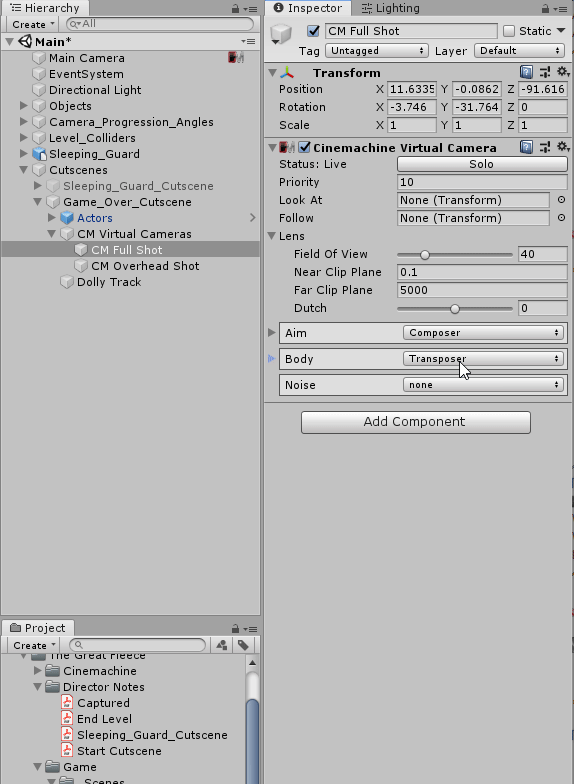Image resolution: width=574 pixels, height=784 pixels.
Task: Select the Inspector tab
Action: tap(308, 8)
